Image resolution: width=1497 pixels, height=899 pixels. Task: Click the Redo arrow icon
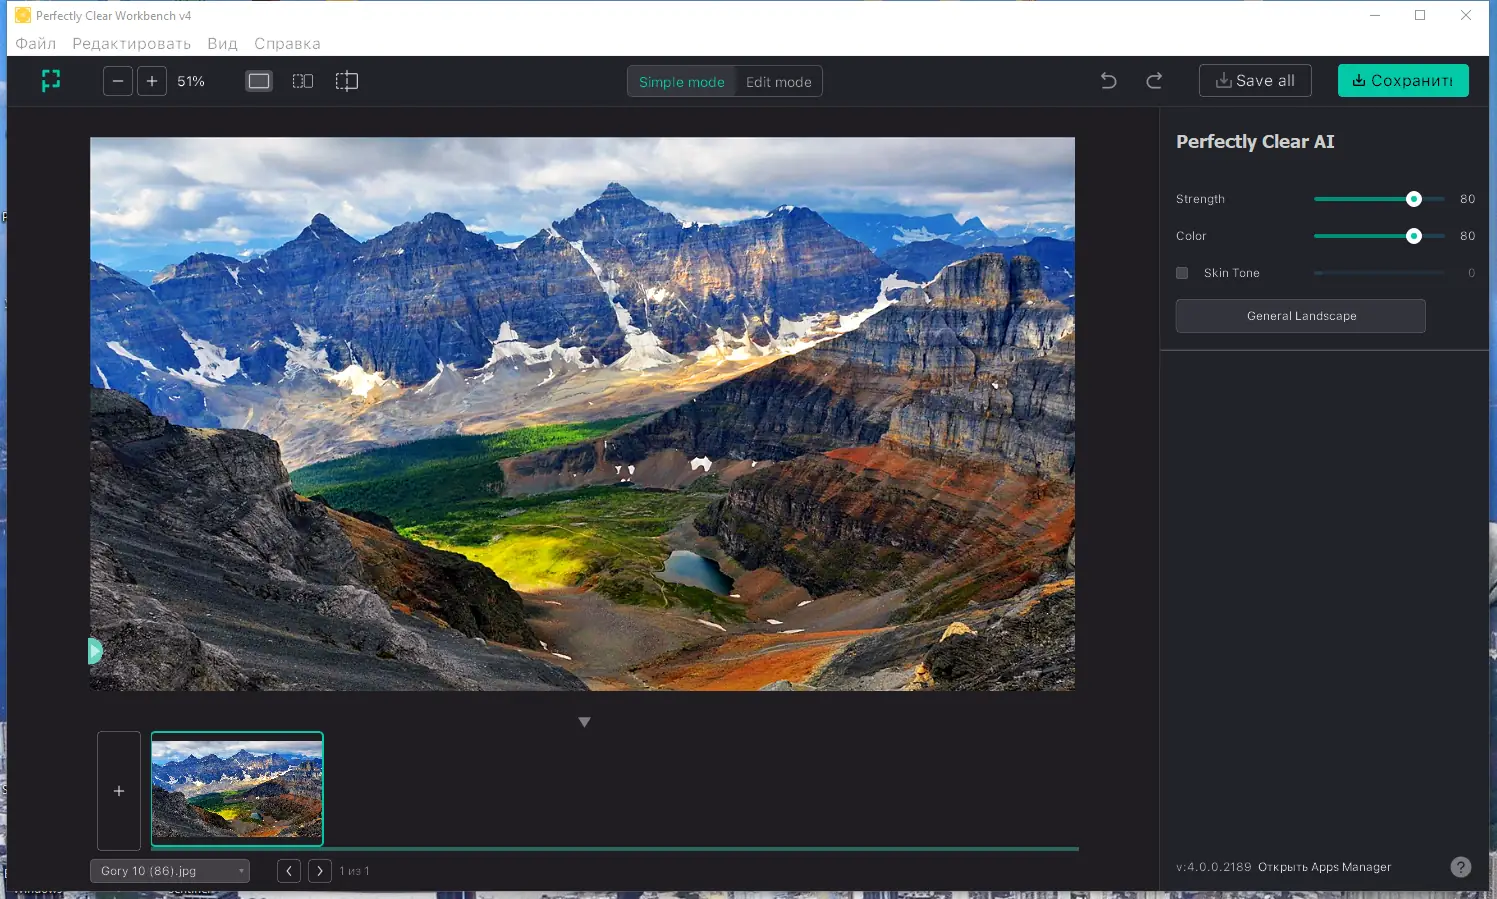tap(1154, 80)
